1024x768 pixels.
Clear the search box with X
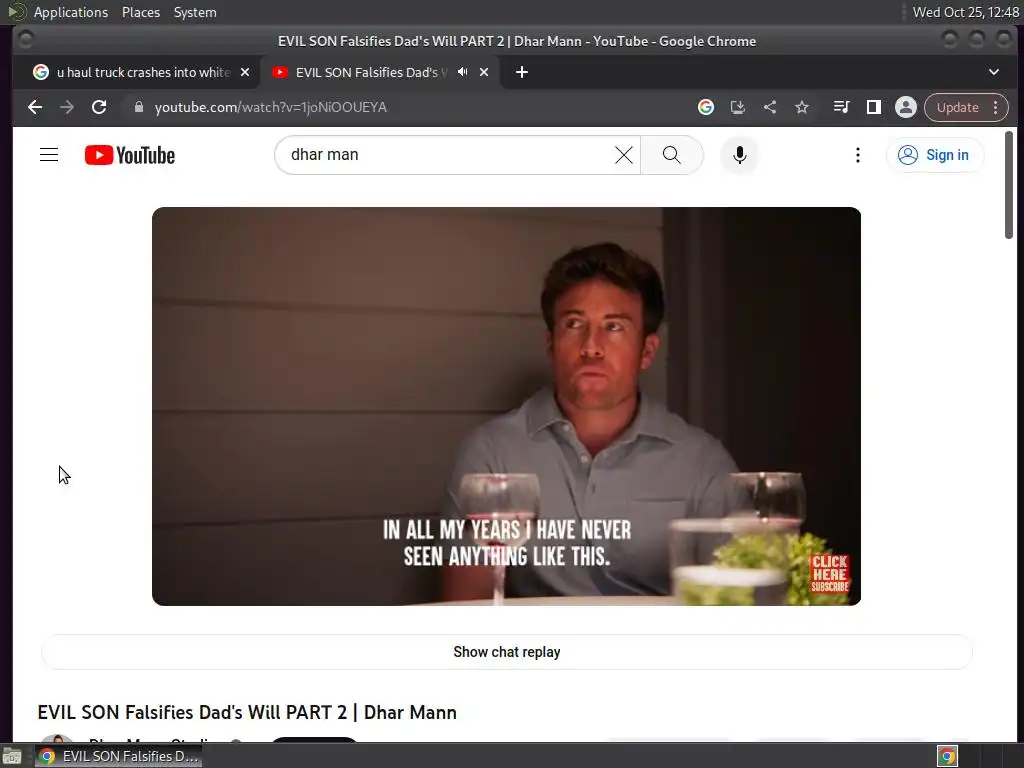pyautogui.click(x=624, y=155)
